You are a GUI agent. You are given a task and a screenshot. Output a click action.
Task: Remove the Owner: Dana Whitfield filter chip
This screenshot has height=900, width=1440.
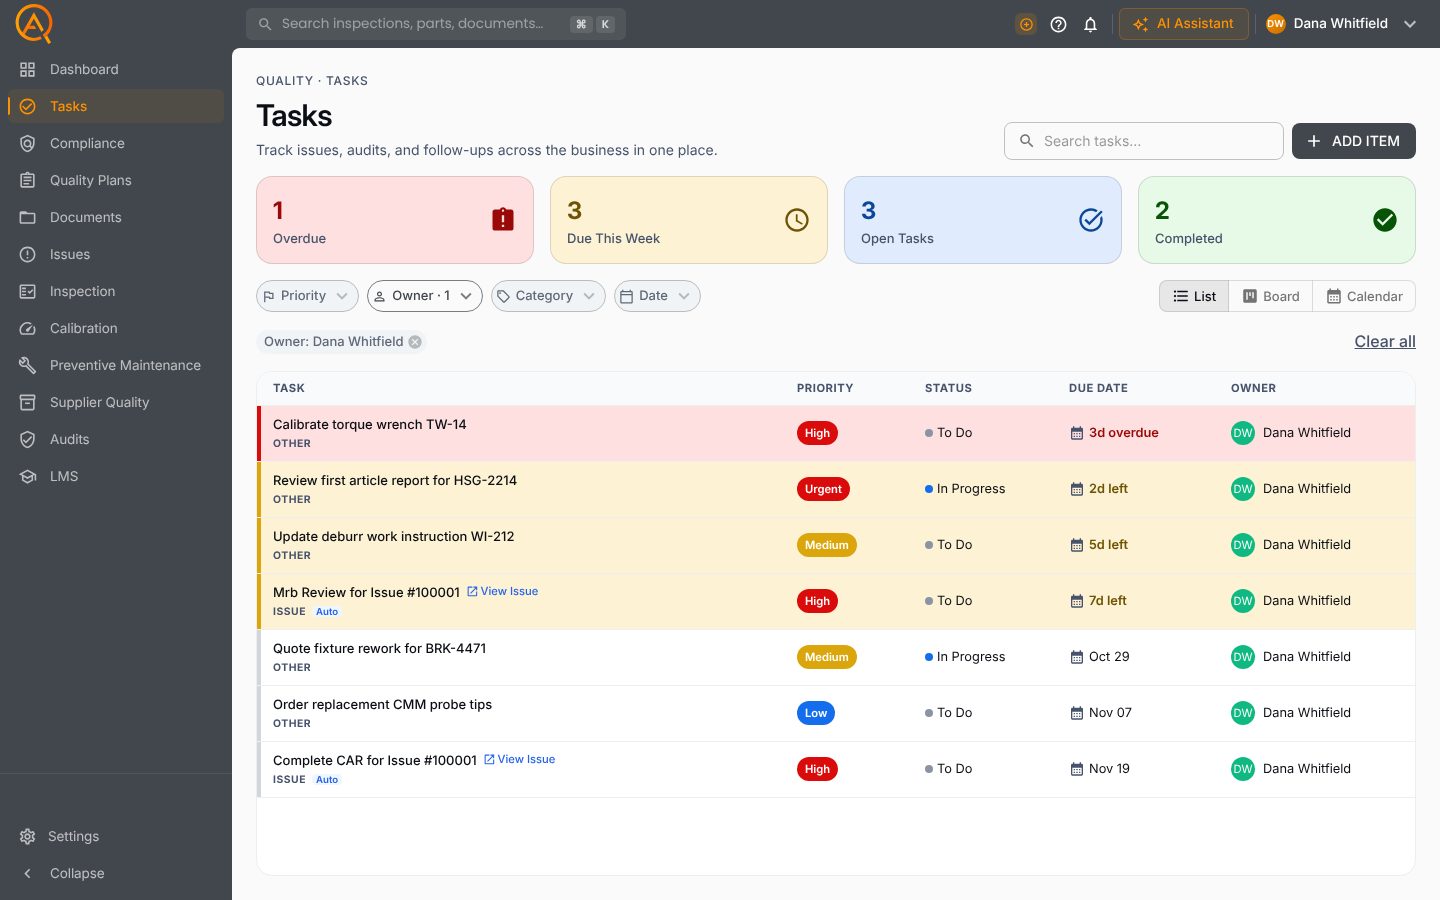[x=415, y=342]
